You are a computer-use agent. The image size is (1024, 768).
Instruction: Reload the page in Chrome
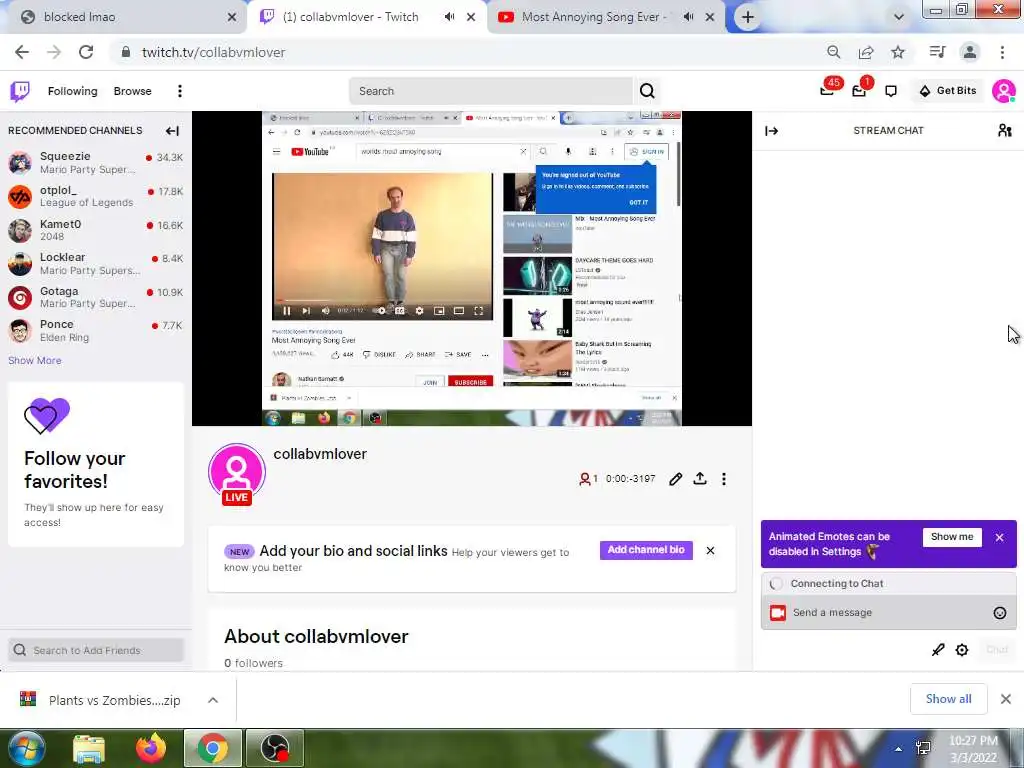86,52
